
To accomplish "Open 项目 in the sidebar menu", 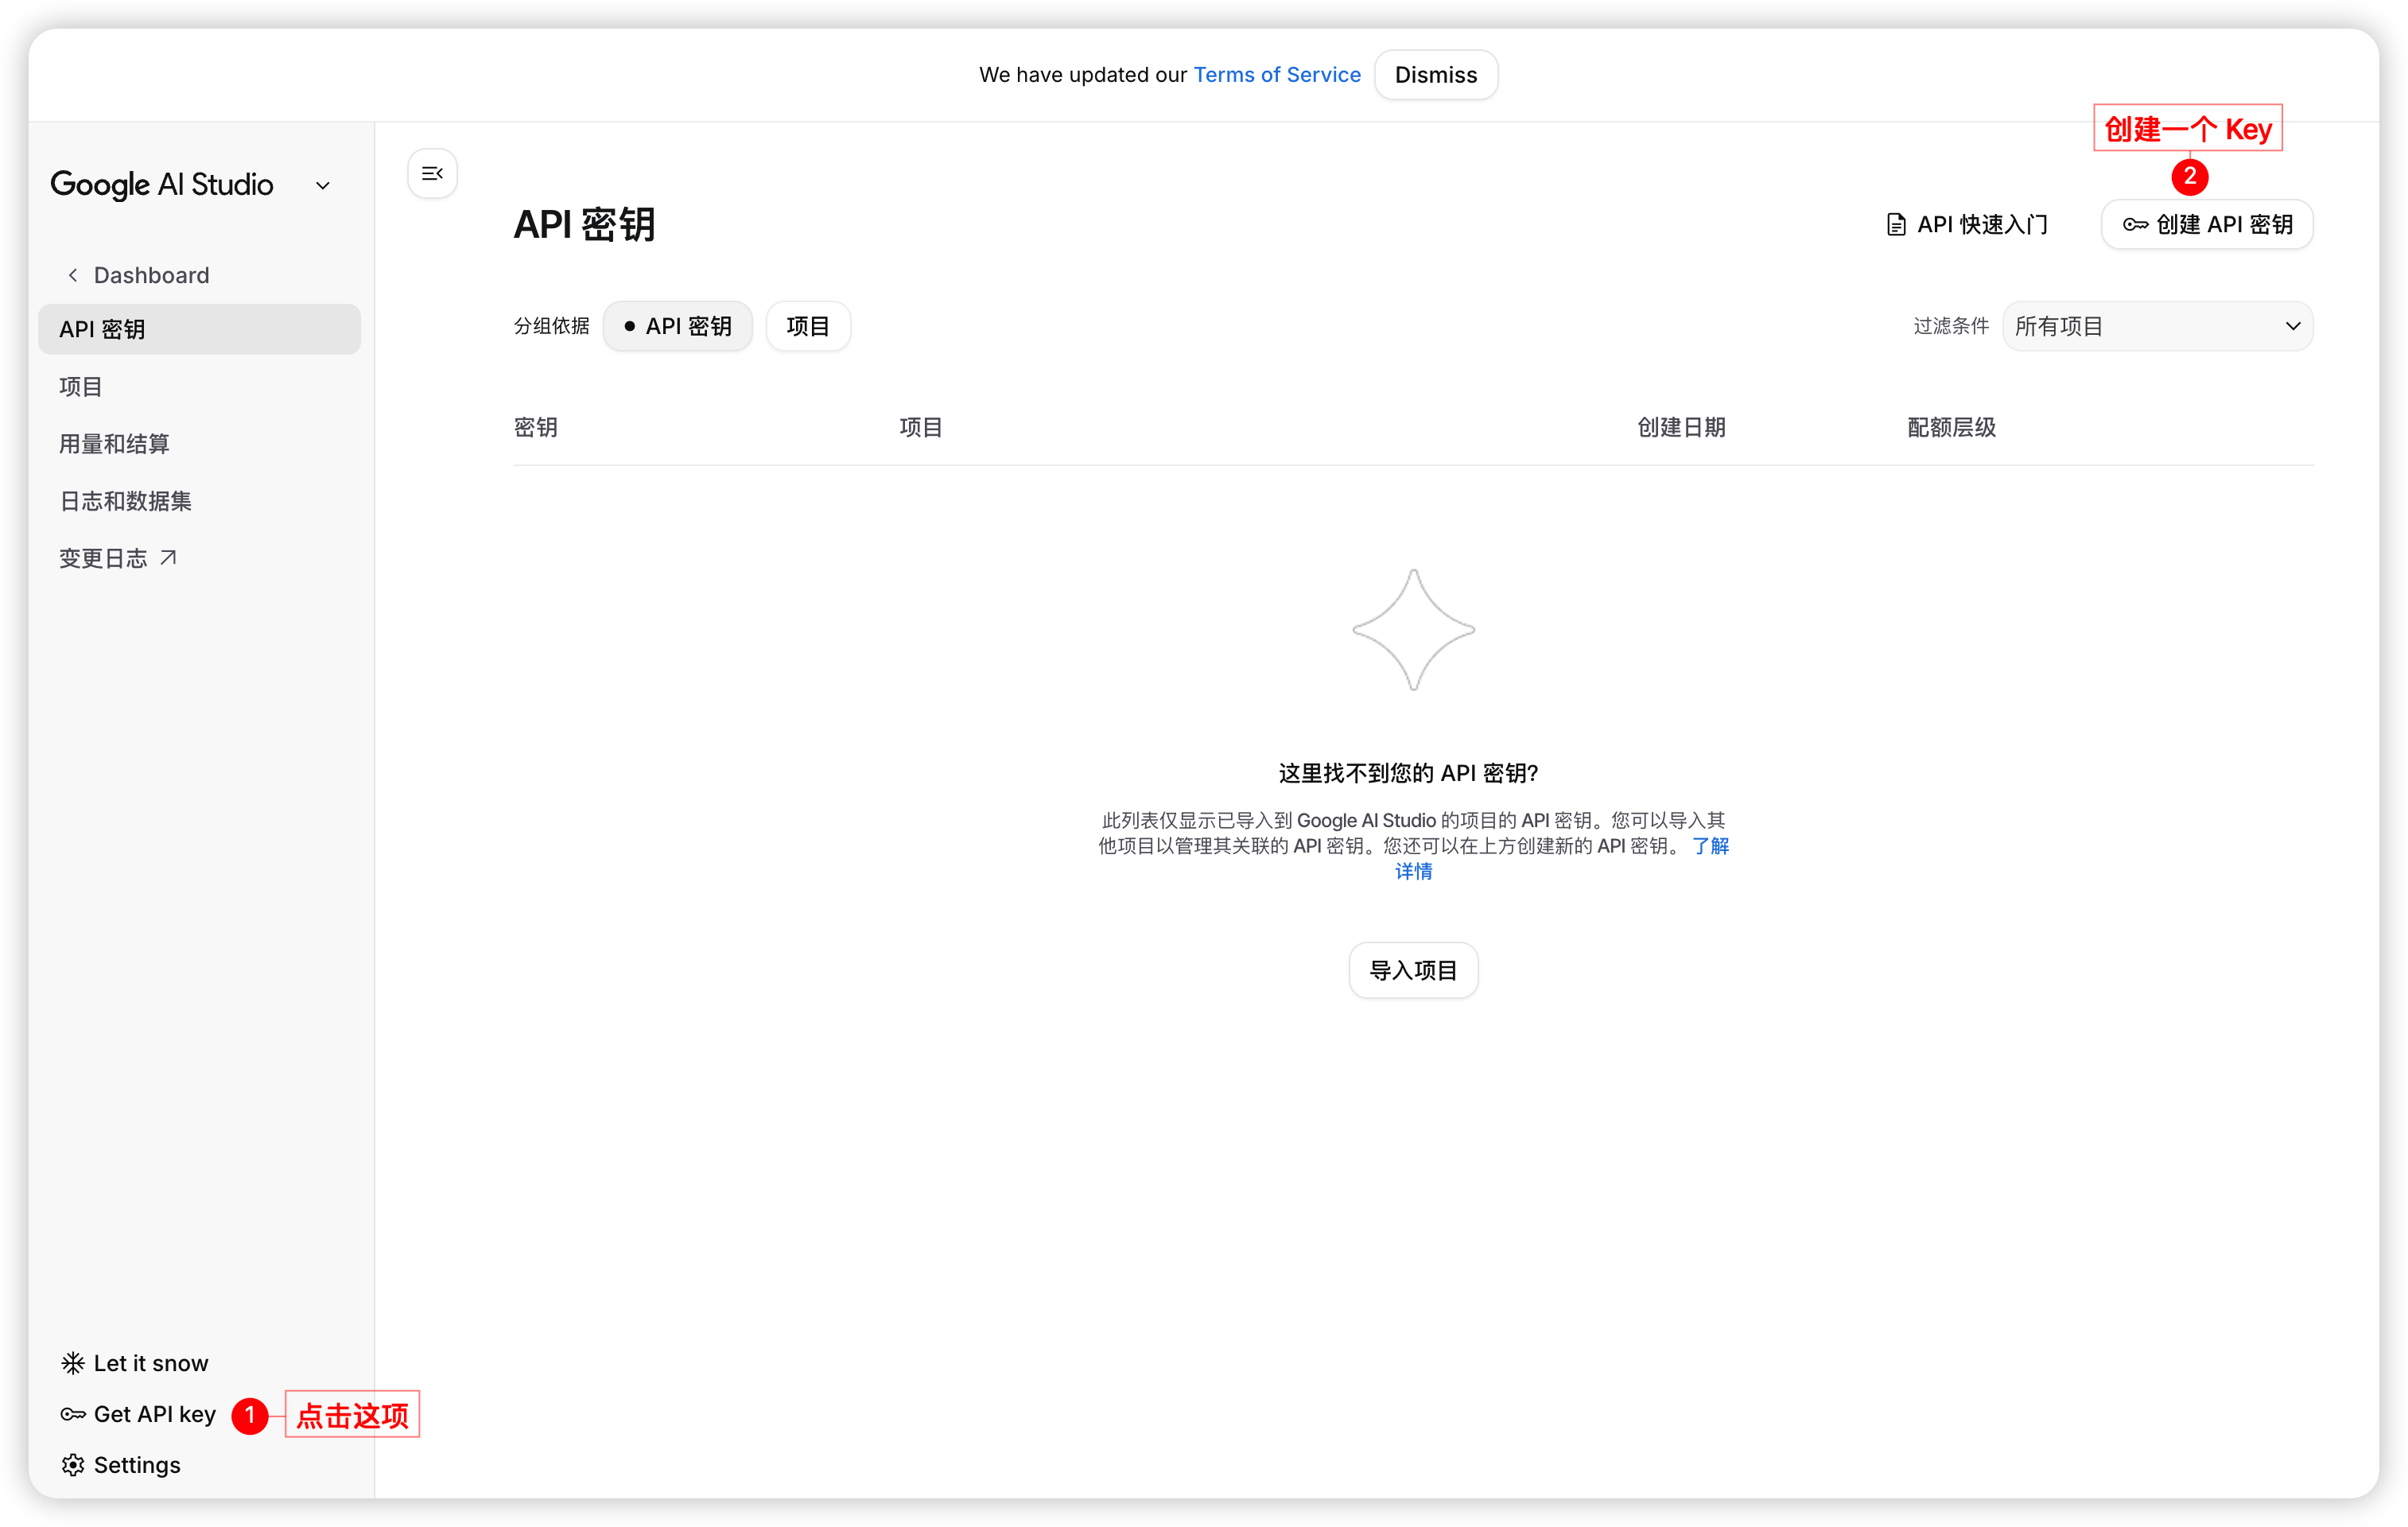I will tap(81, 387).
